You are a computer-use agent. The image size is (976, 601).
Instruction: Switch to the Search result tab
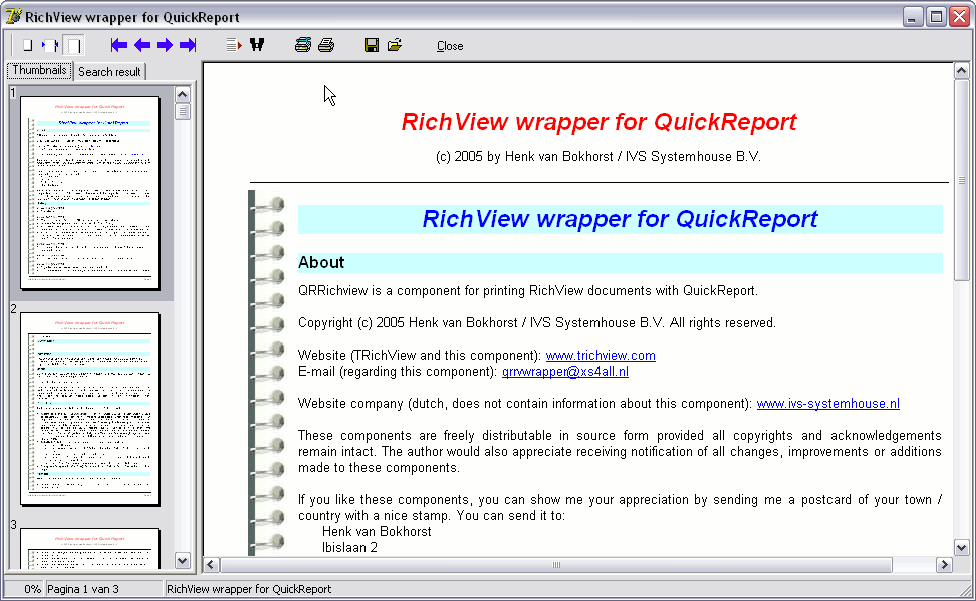109,72
